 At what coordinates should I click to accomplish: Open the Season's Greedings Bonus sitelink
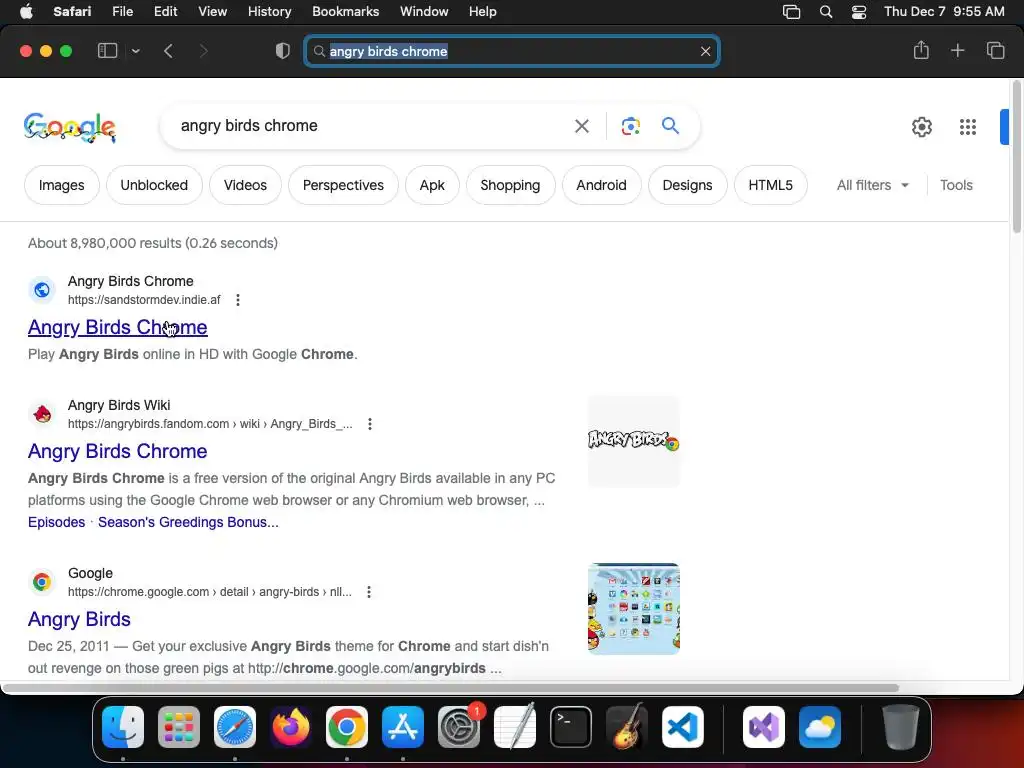pos(188,522)
